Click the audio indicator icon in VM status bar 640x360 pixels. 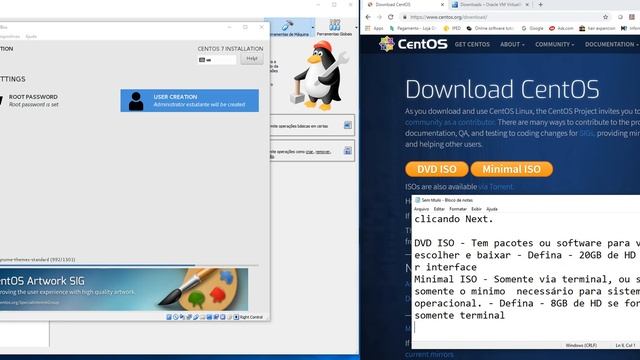tap(182, 317)
